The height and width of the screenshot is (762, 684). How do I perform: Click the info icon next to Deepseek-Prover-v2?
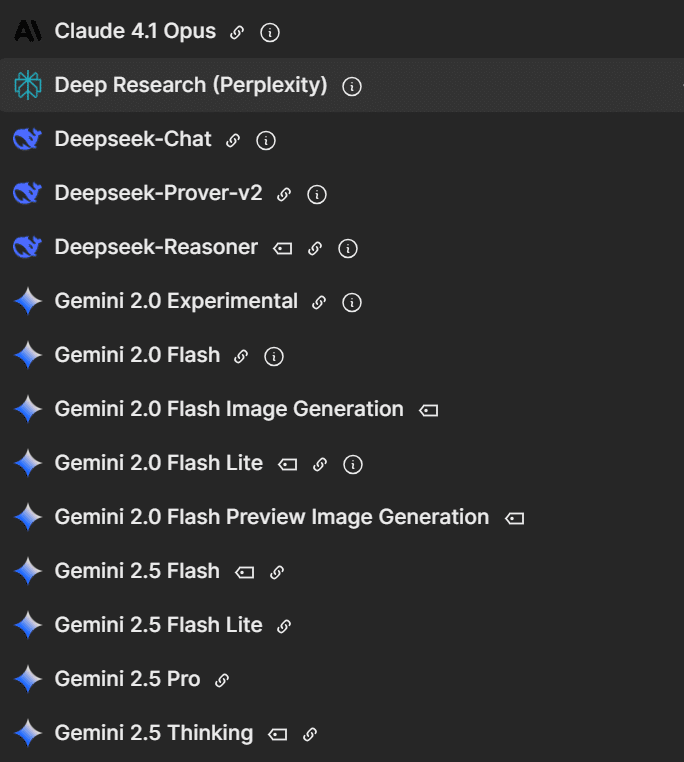coord(317,194)
